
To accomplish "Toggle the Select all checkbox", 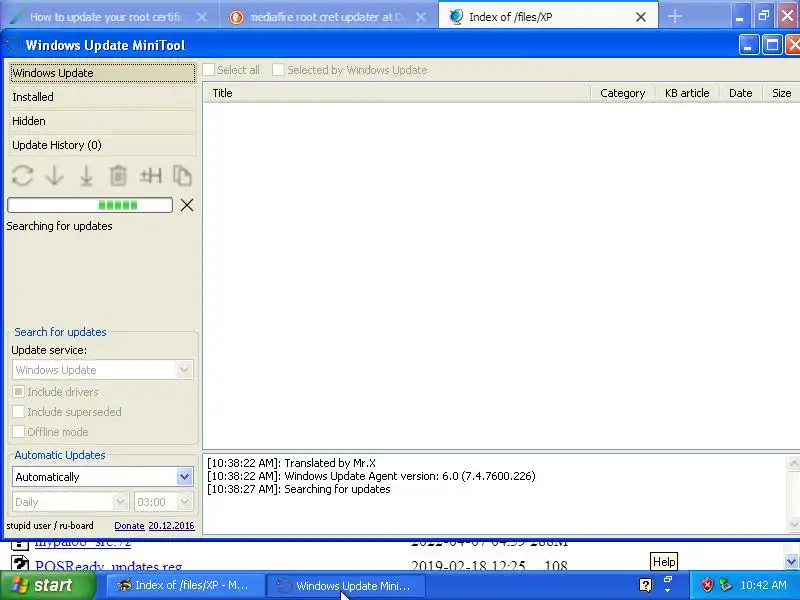I will point(209,70).
